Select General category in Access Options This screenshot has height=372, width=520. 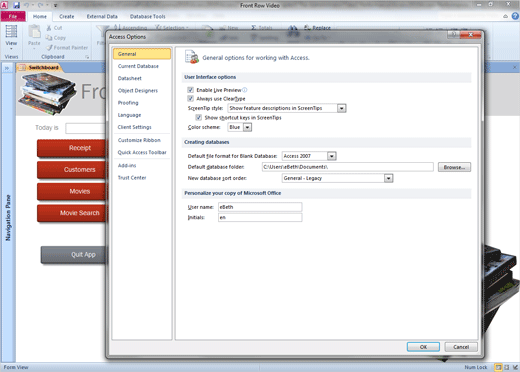click(x=142, y=54)
